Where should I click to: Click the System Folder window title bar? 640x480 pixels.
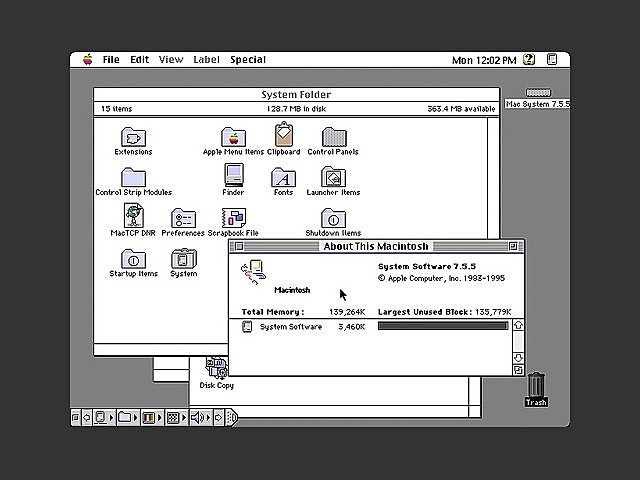click(296, 94)
